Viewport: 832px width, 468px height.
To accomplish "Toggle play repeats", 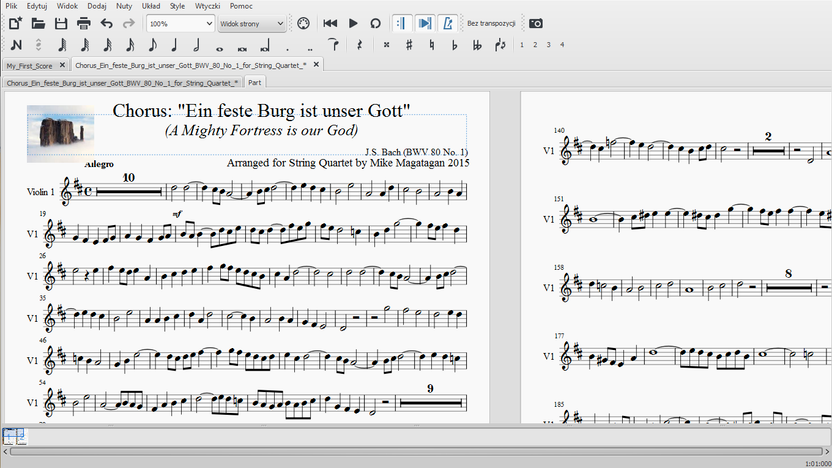I will (402, 23).
